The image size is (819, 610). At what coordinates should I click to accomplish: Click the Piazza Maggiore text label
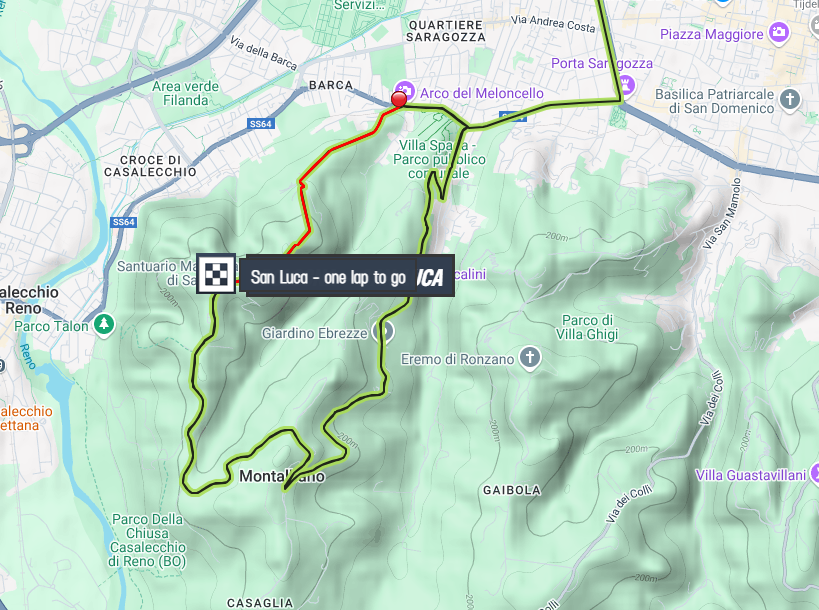(711, 34)
